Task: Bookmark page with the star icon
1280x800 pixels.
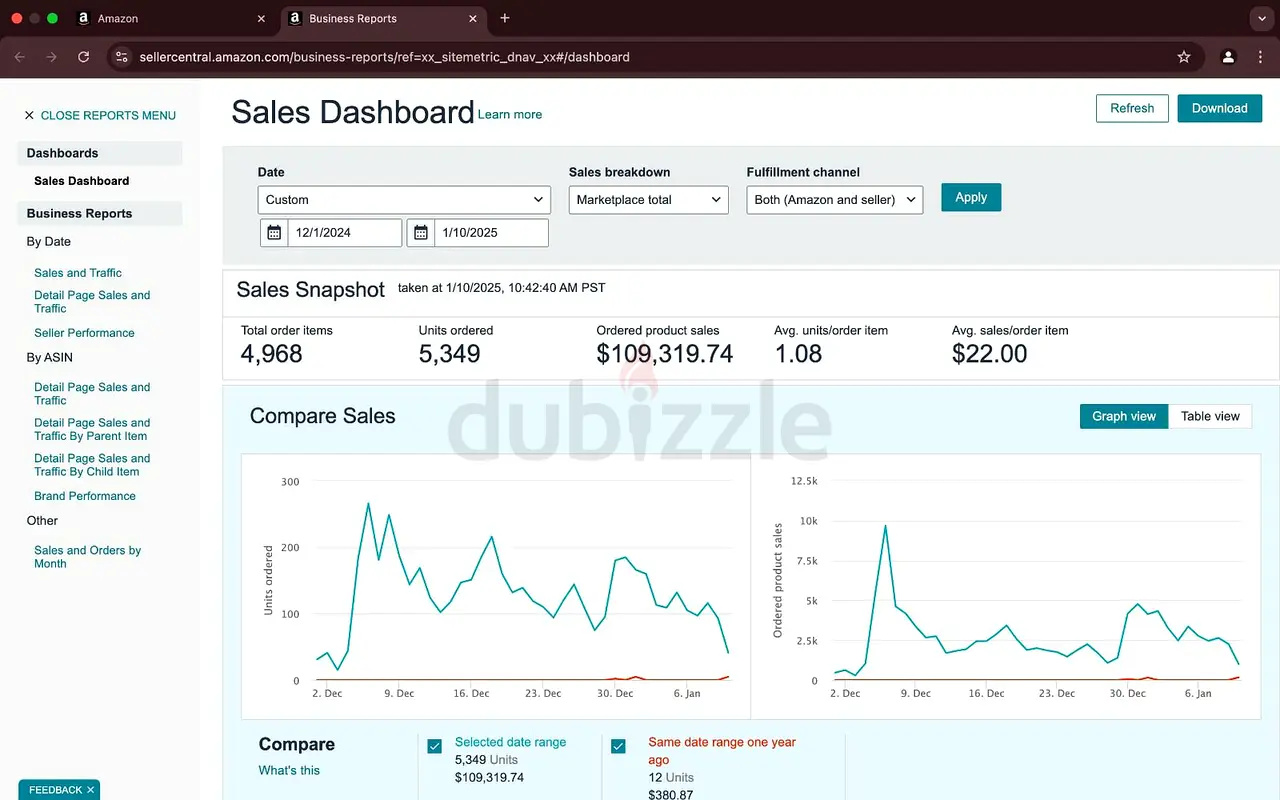Action: click(x=1184, y=57)
